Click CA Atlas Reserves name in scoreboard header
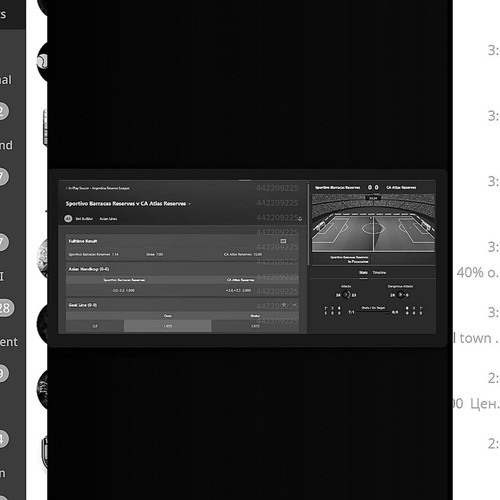500x500 pixels. pyautogui.click(x=401, y=188)
